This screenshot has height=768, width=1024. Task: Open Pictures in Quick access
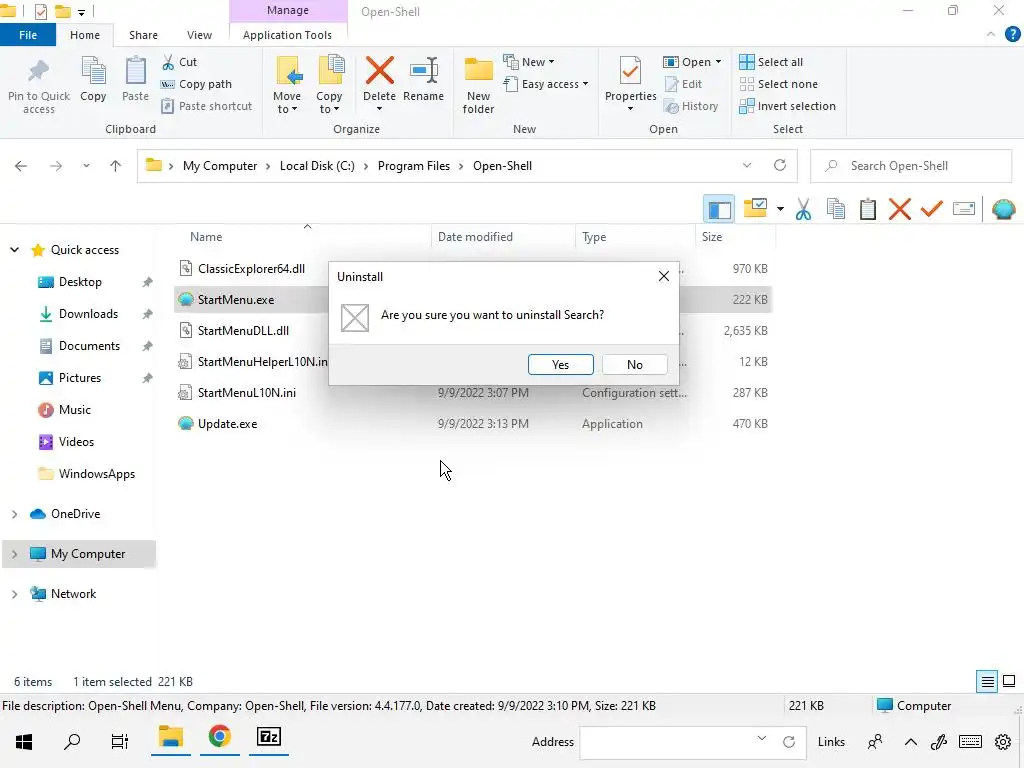click(x=80, y=378)
